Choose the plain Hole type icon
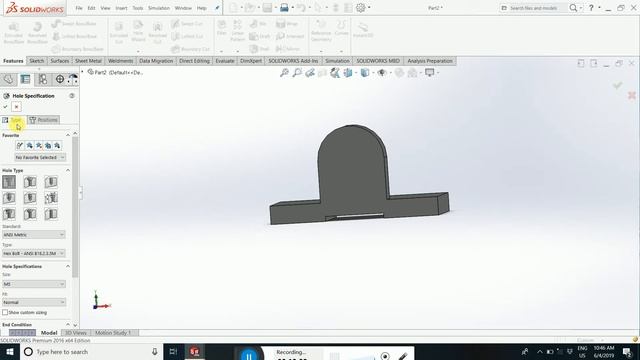The image size is (640, 360). pyautogui.click(x=51, y=182)
